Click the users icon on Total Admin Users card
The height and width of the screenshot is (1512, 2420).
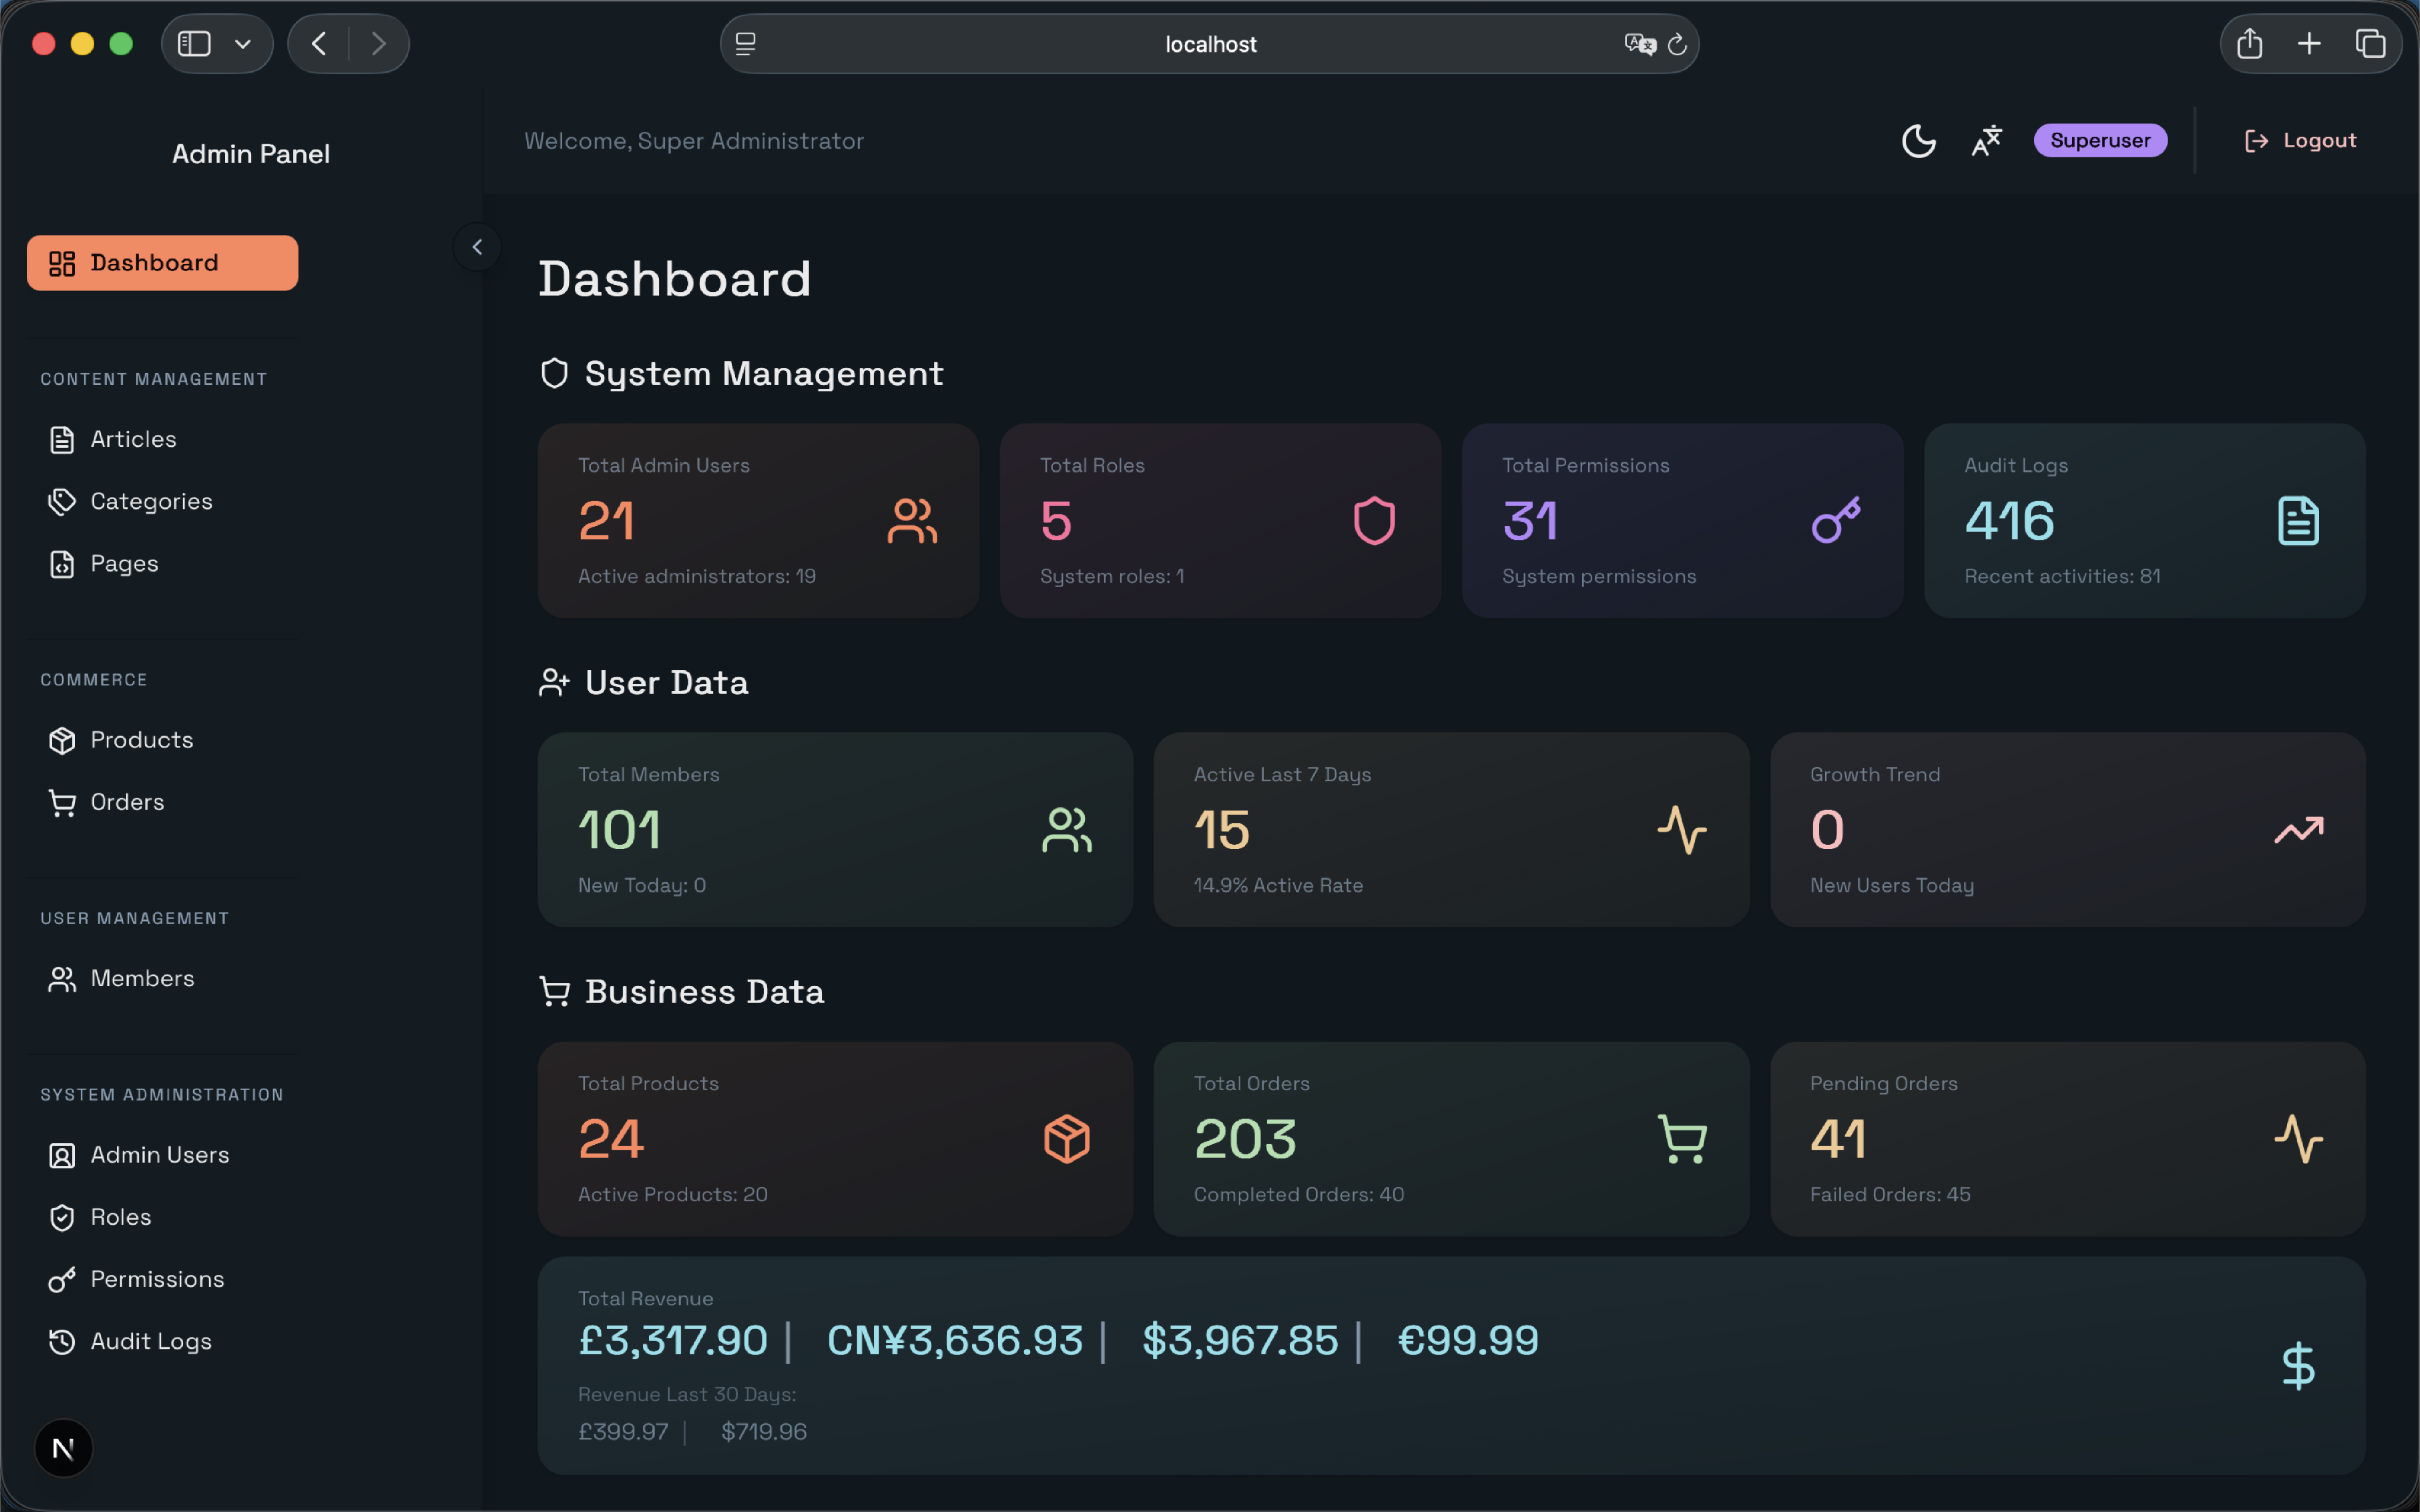pos(912,521)
